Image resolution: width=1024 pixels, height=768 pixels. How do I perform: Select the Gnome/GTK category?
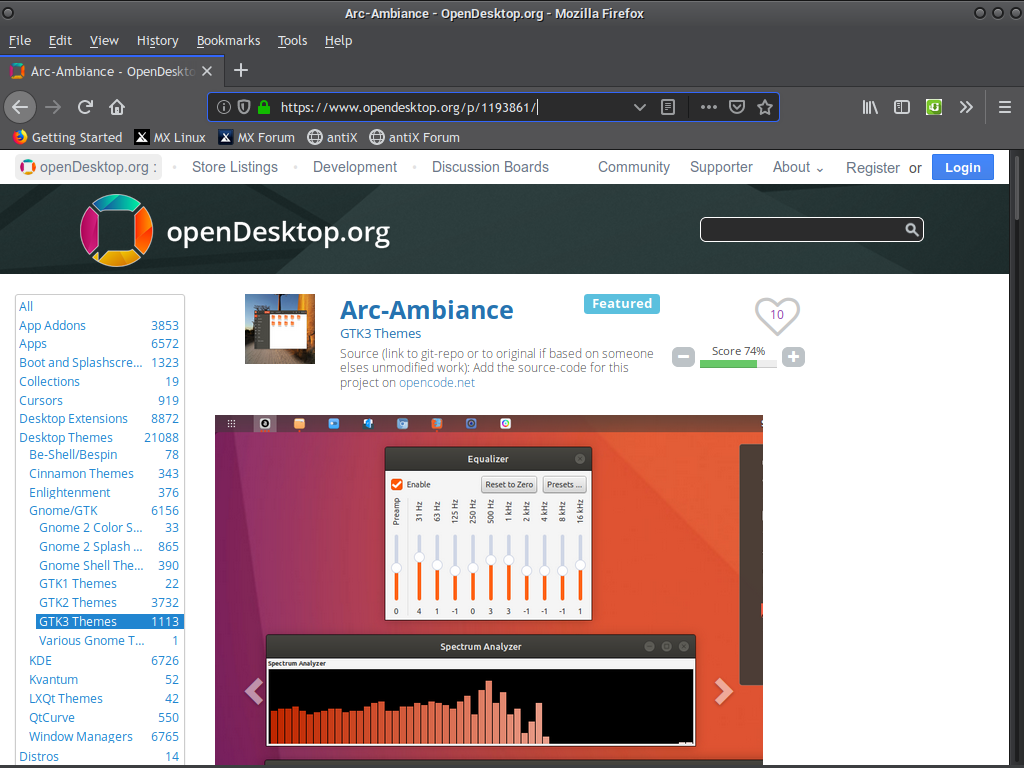(63, 511)
